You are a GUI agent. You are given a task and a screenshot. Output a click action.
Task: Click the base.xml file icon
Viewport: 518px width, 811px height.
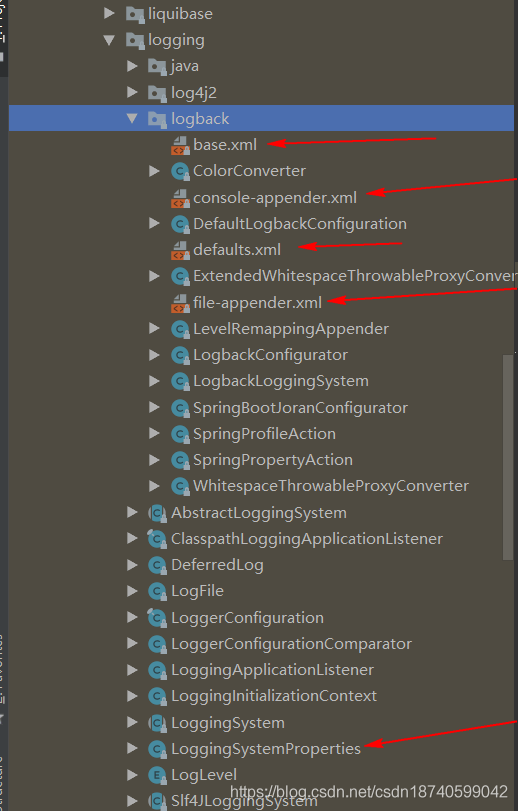[180, 145]
